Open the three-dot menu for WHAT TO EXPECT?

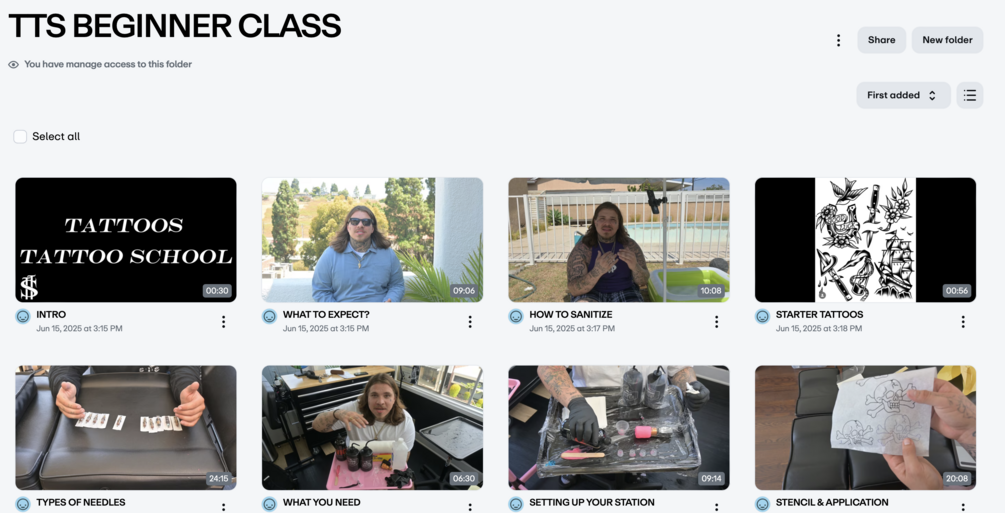(470, 322)
